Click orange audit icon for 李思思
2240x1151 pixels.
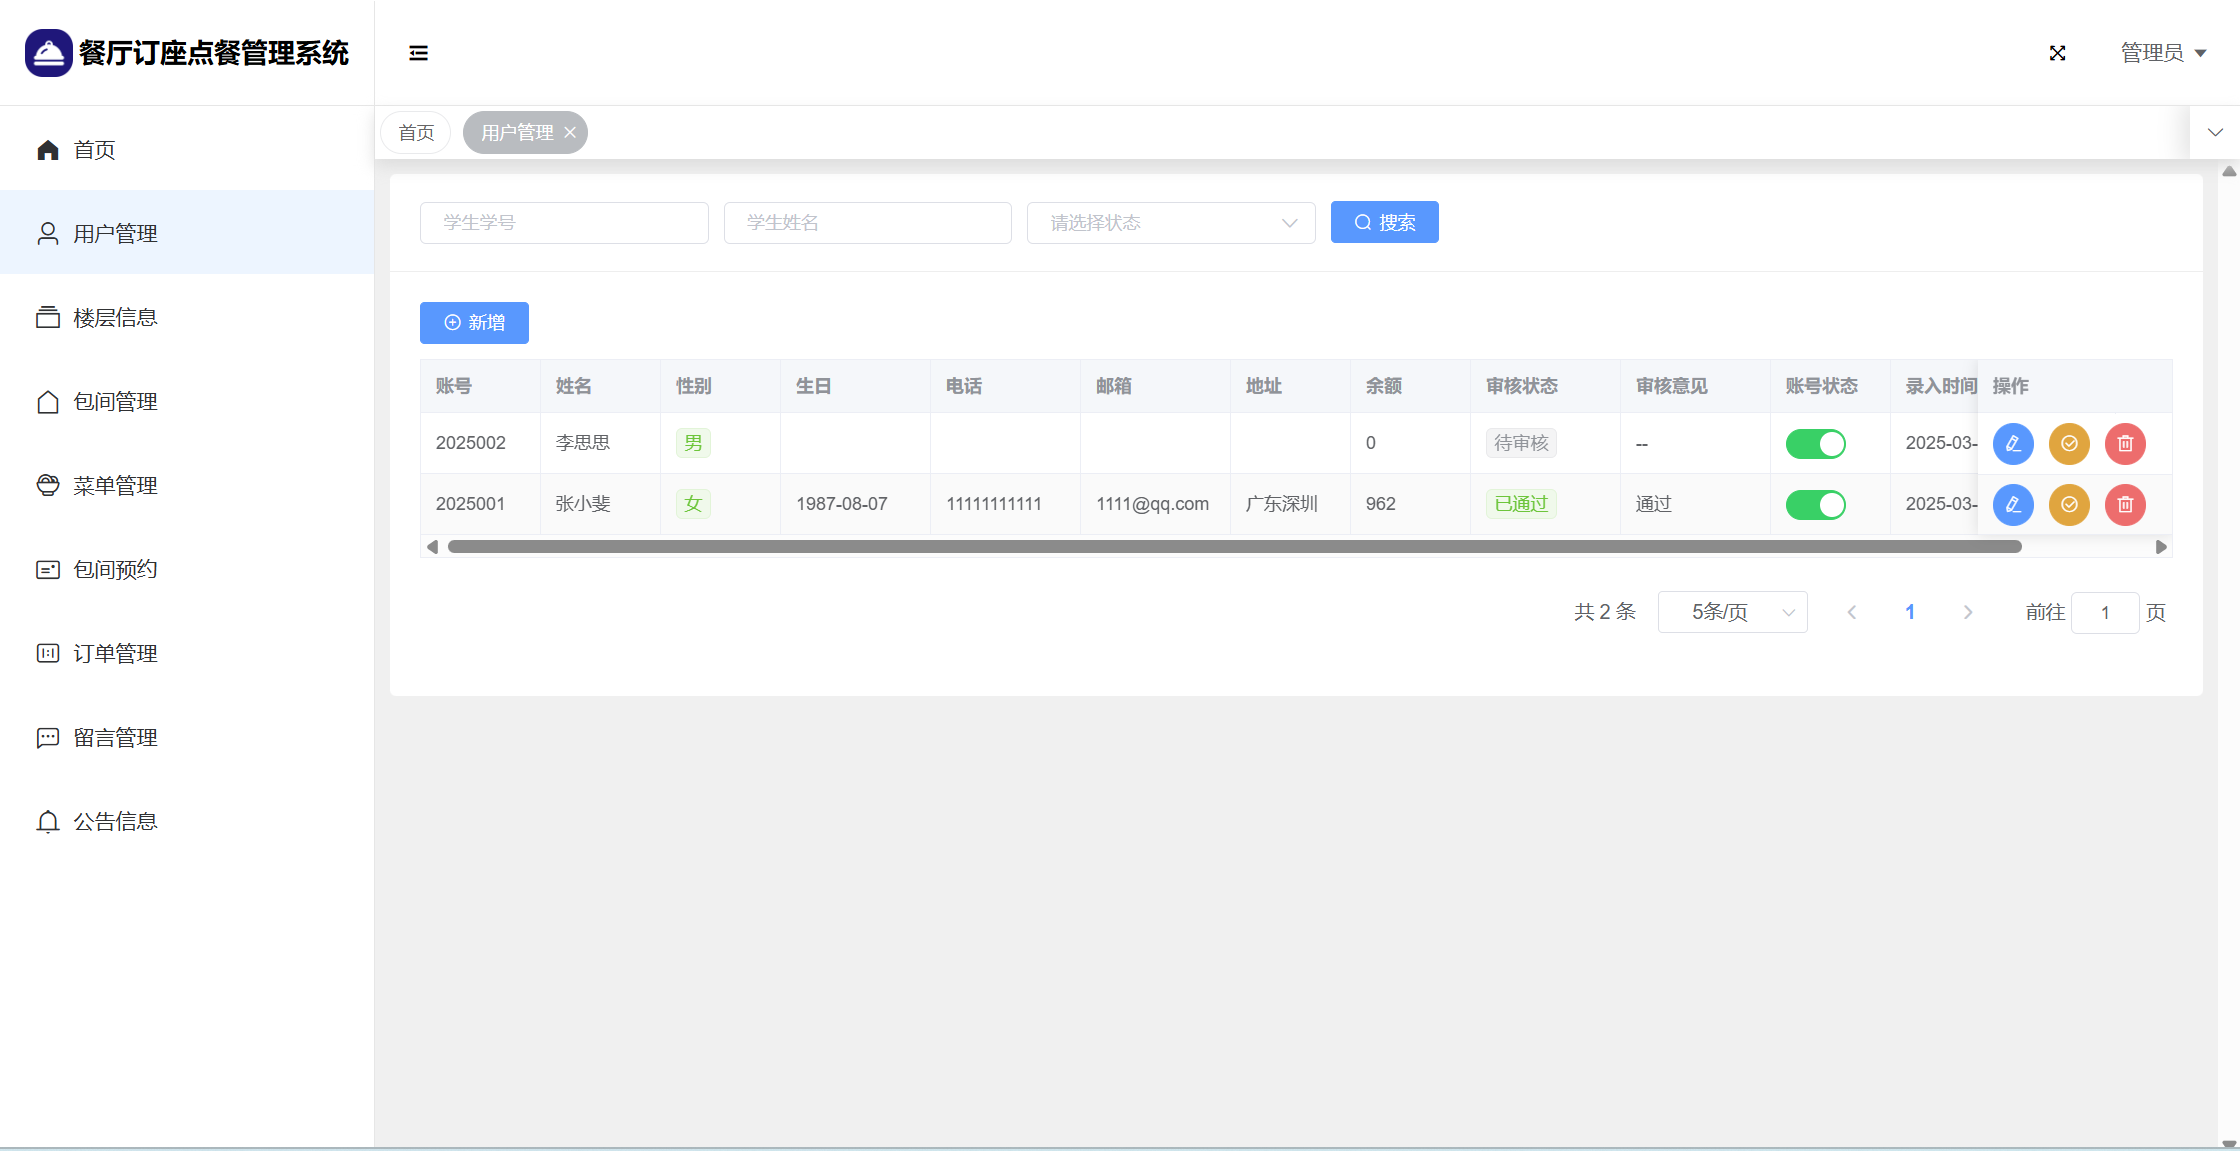click(x=2069, y=444)
